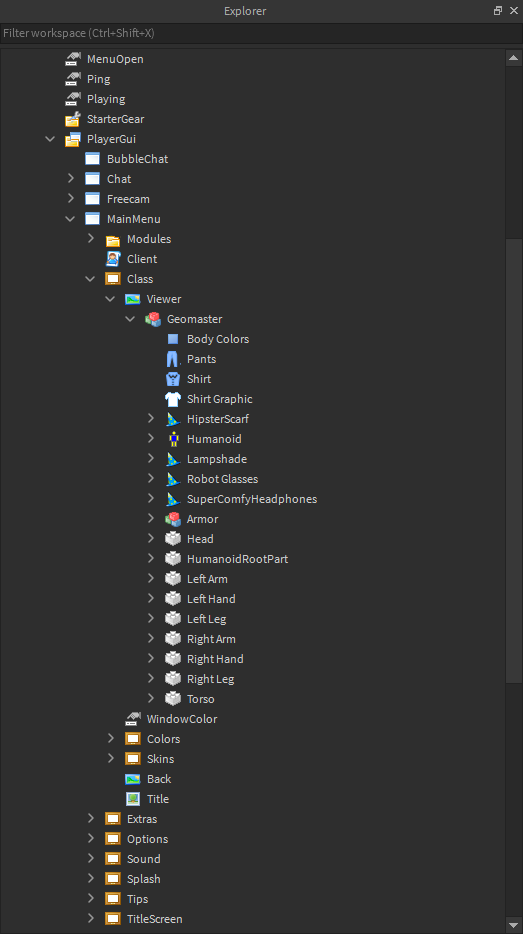Collapse the Viewer node
This screenshot has height=934, width=523.
pyautogui.click(x=110, y=299)
